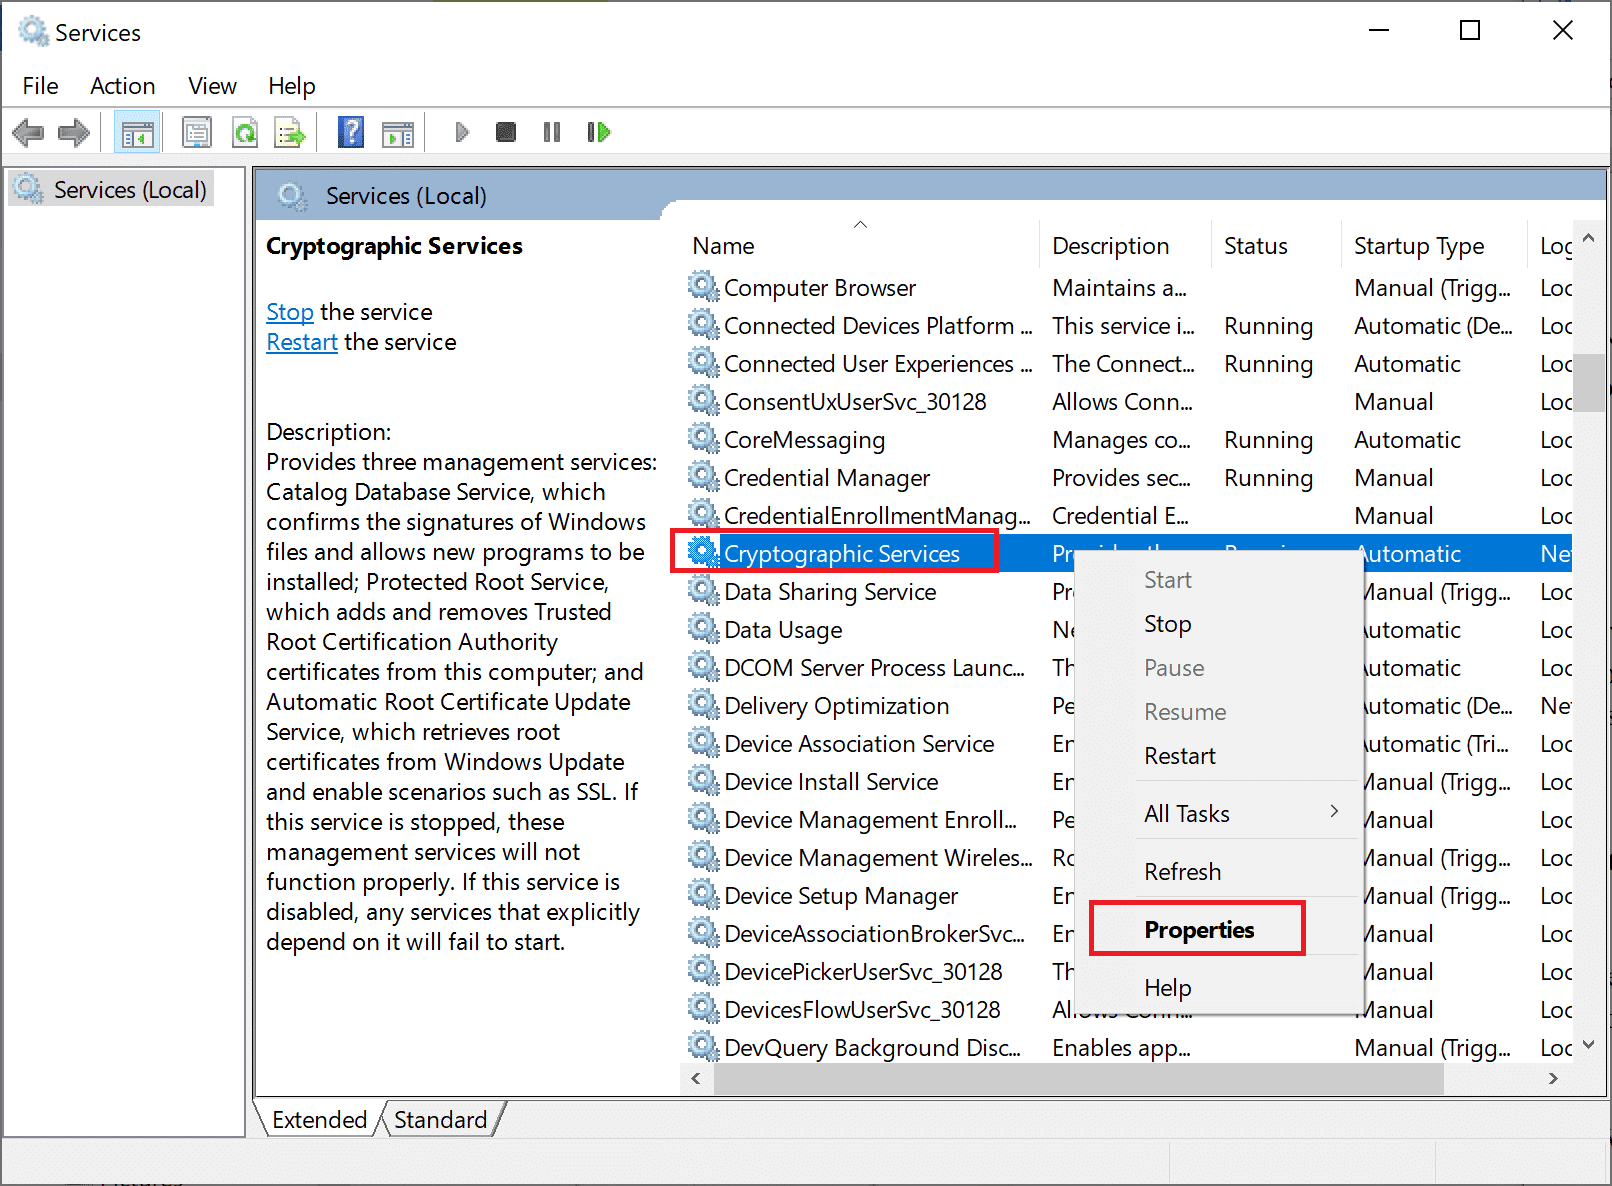Click the Stop Service toolbar icon

[x=505, y=131]
